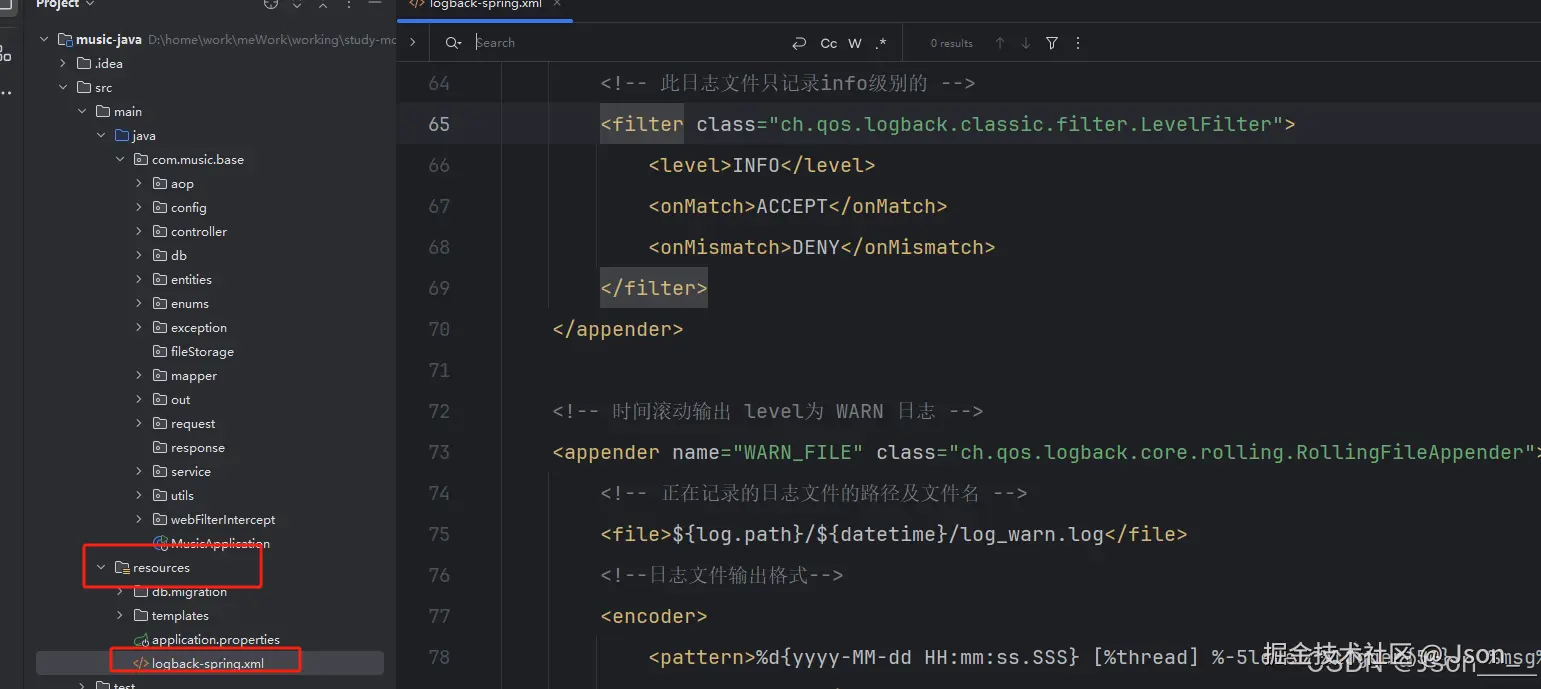Click the src folder icon

tap(84, 88)
